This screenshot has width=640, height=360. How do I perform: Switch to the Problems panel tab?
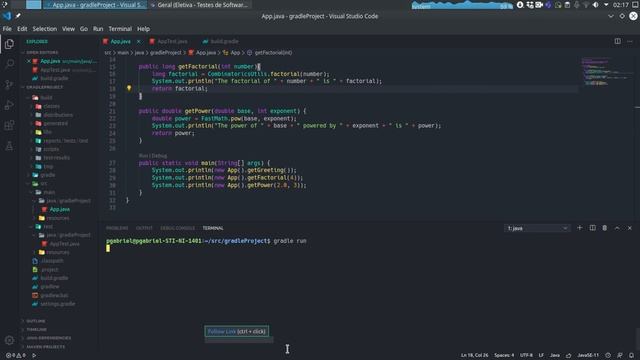coord(117,228)
